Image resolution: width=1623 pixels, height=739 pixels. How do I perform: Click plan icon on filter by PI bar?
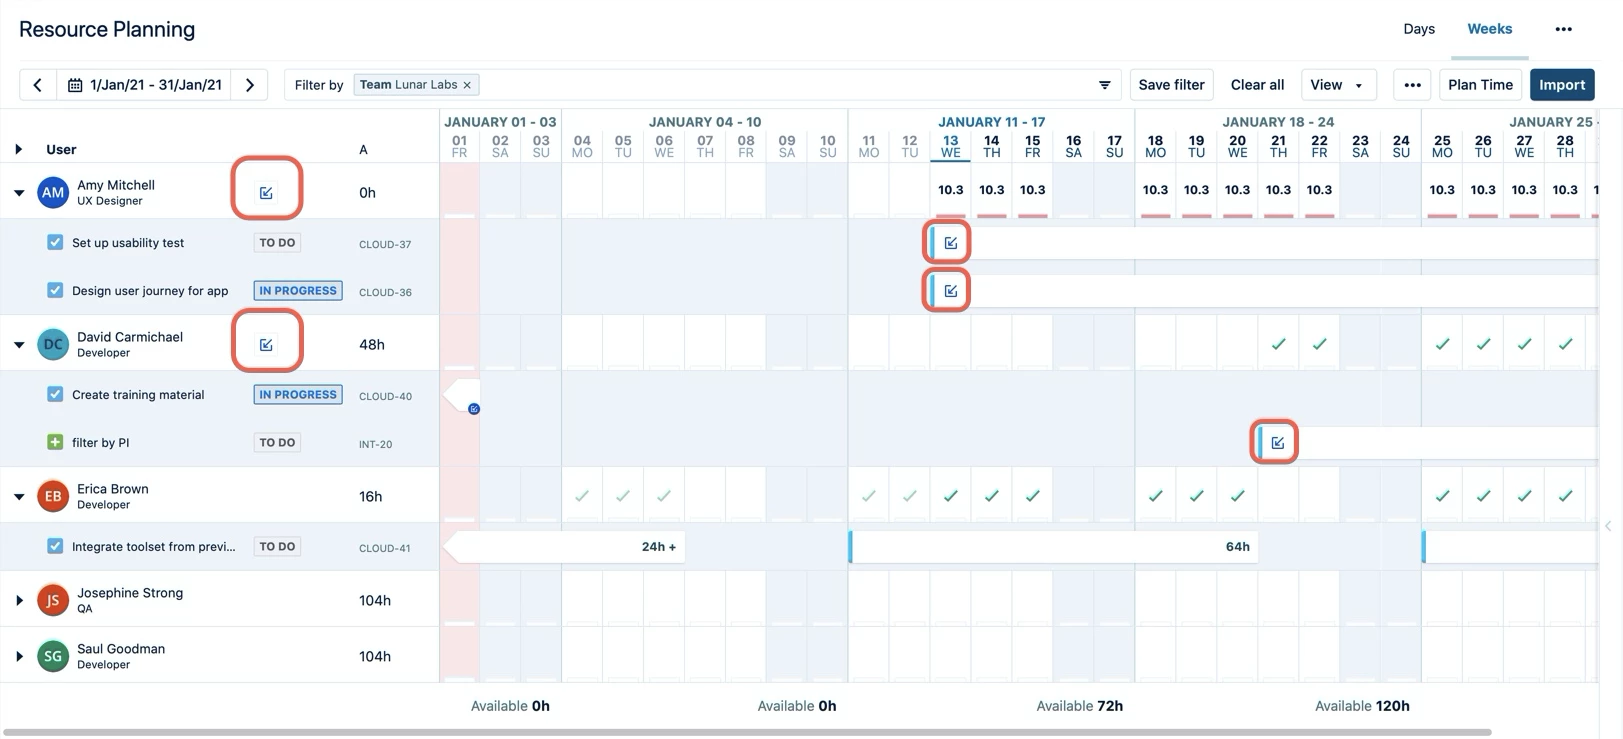(1277, 442)
